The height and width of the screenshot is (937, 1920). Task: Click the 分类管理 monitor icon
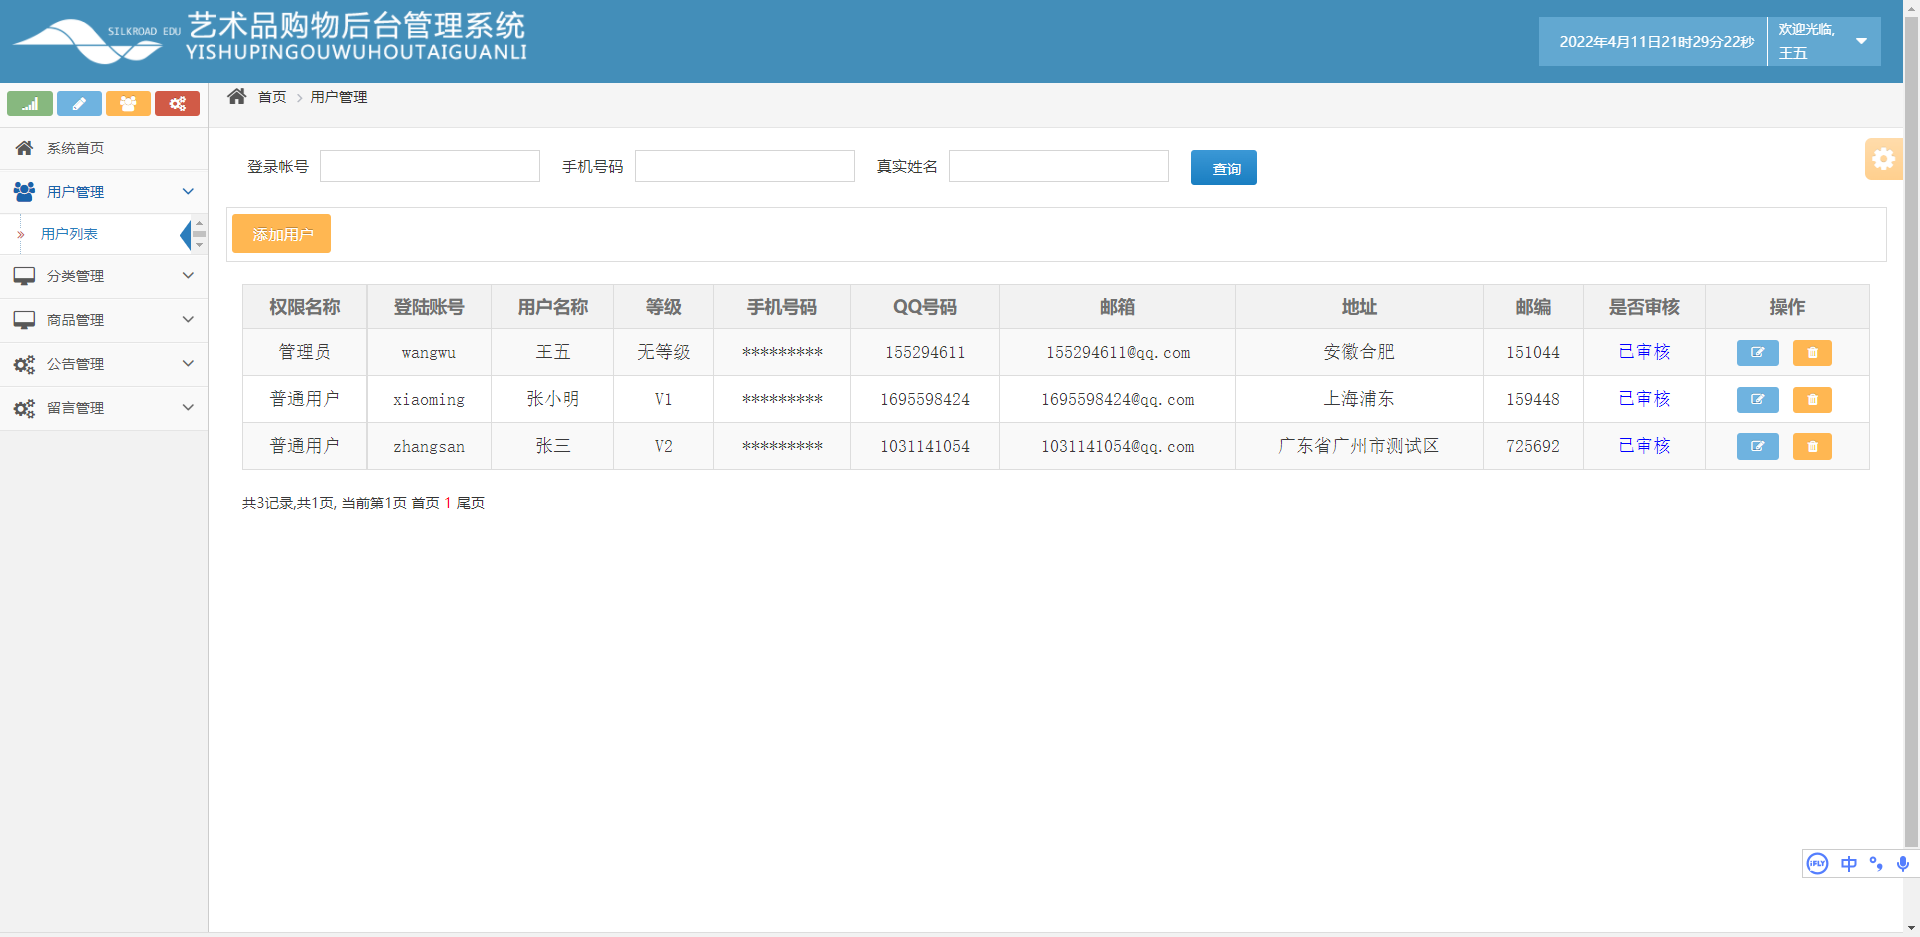coord(24,276)
